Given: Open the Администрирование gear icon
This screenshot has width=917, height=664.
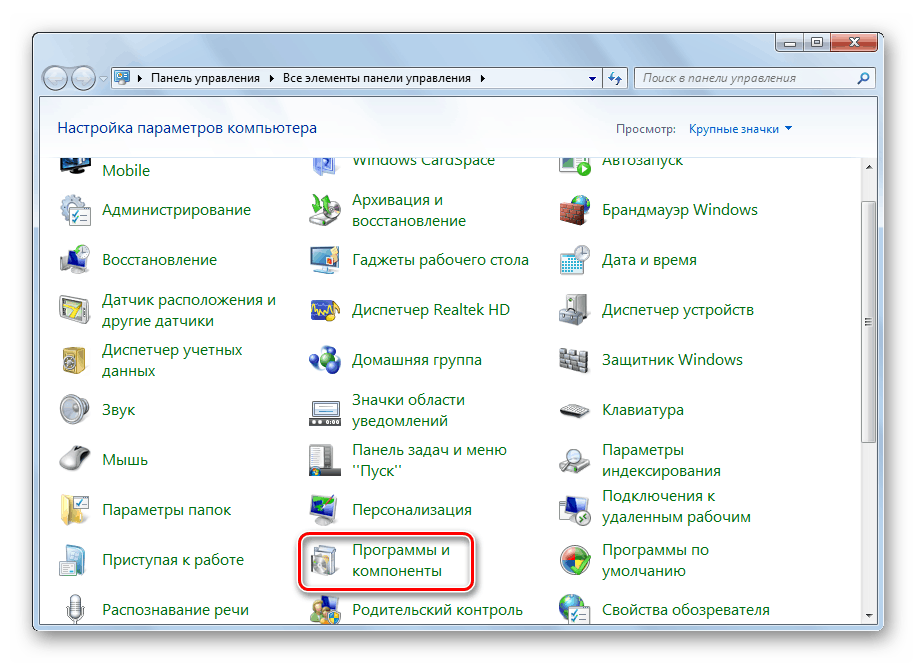Looking at the screenshot, I should [75, 211].
